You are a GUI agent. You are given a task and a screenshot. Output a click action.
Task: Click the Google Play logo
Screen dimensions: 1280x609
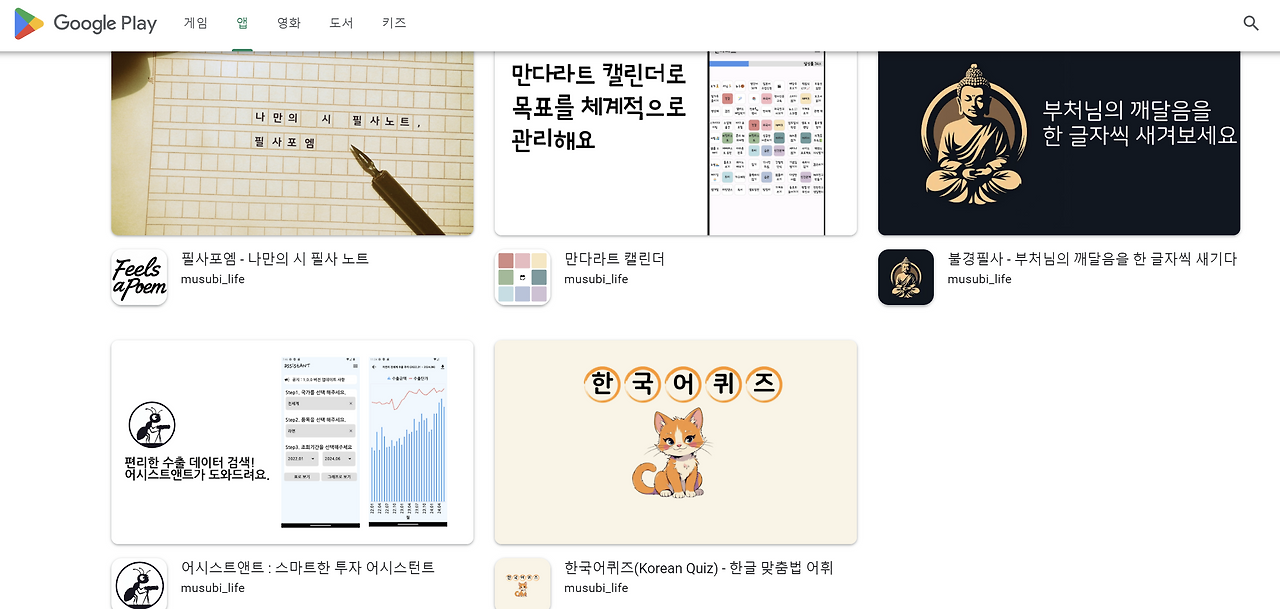[85, 23]
